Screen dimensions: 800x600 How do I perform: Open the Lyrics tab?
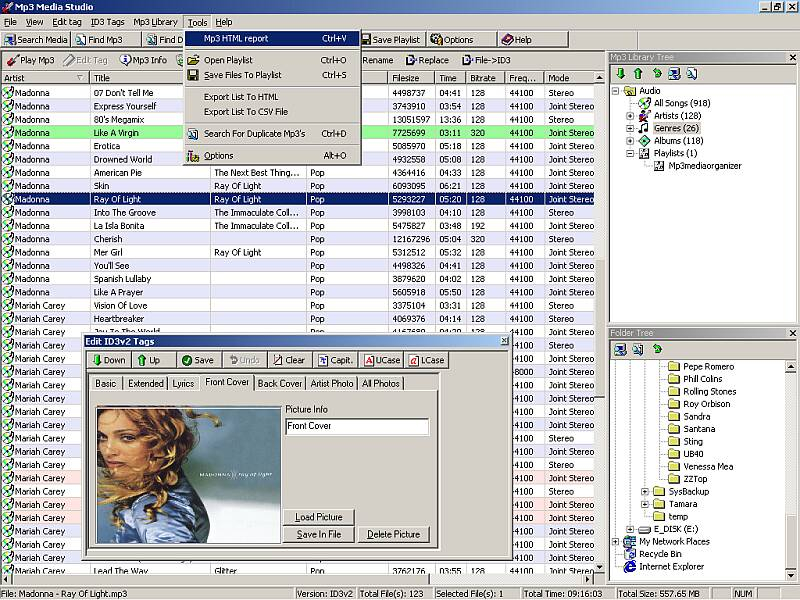click(183, 383)
